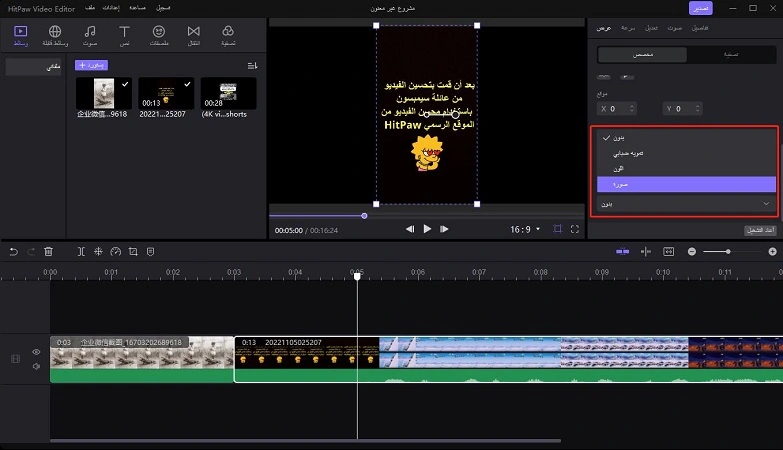The width and height of the screenshot is (783, 450).
Task: Switch to the عرض view properties tab
Action: click(x=604, y=28)
